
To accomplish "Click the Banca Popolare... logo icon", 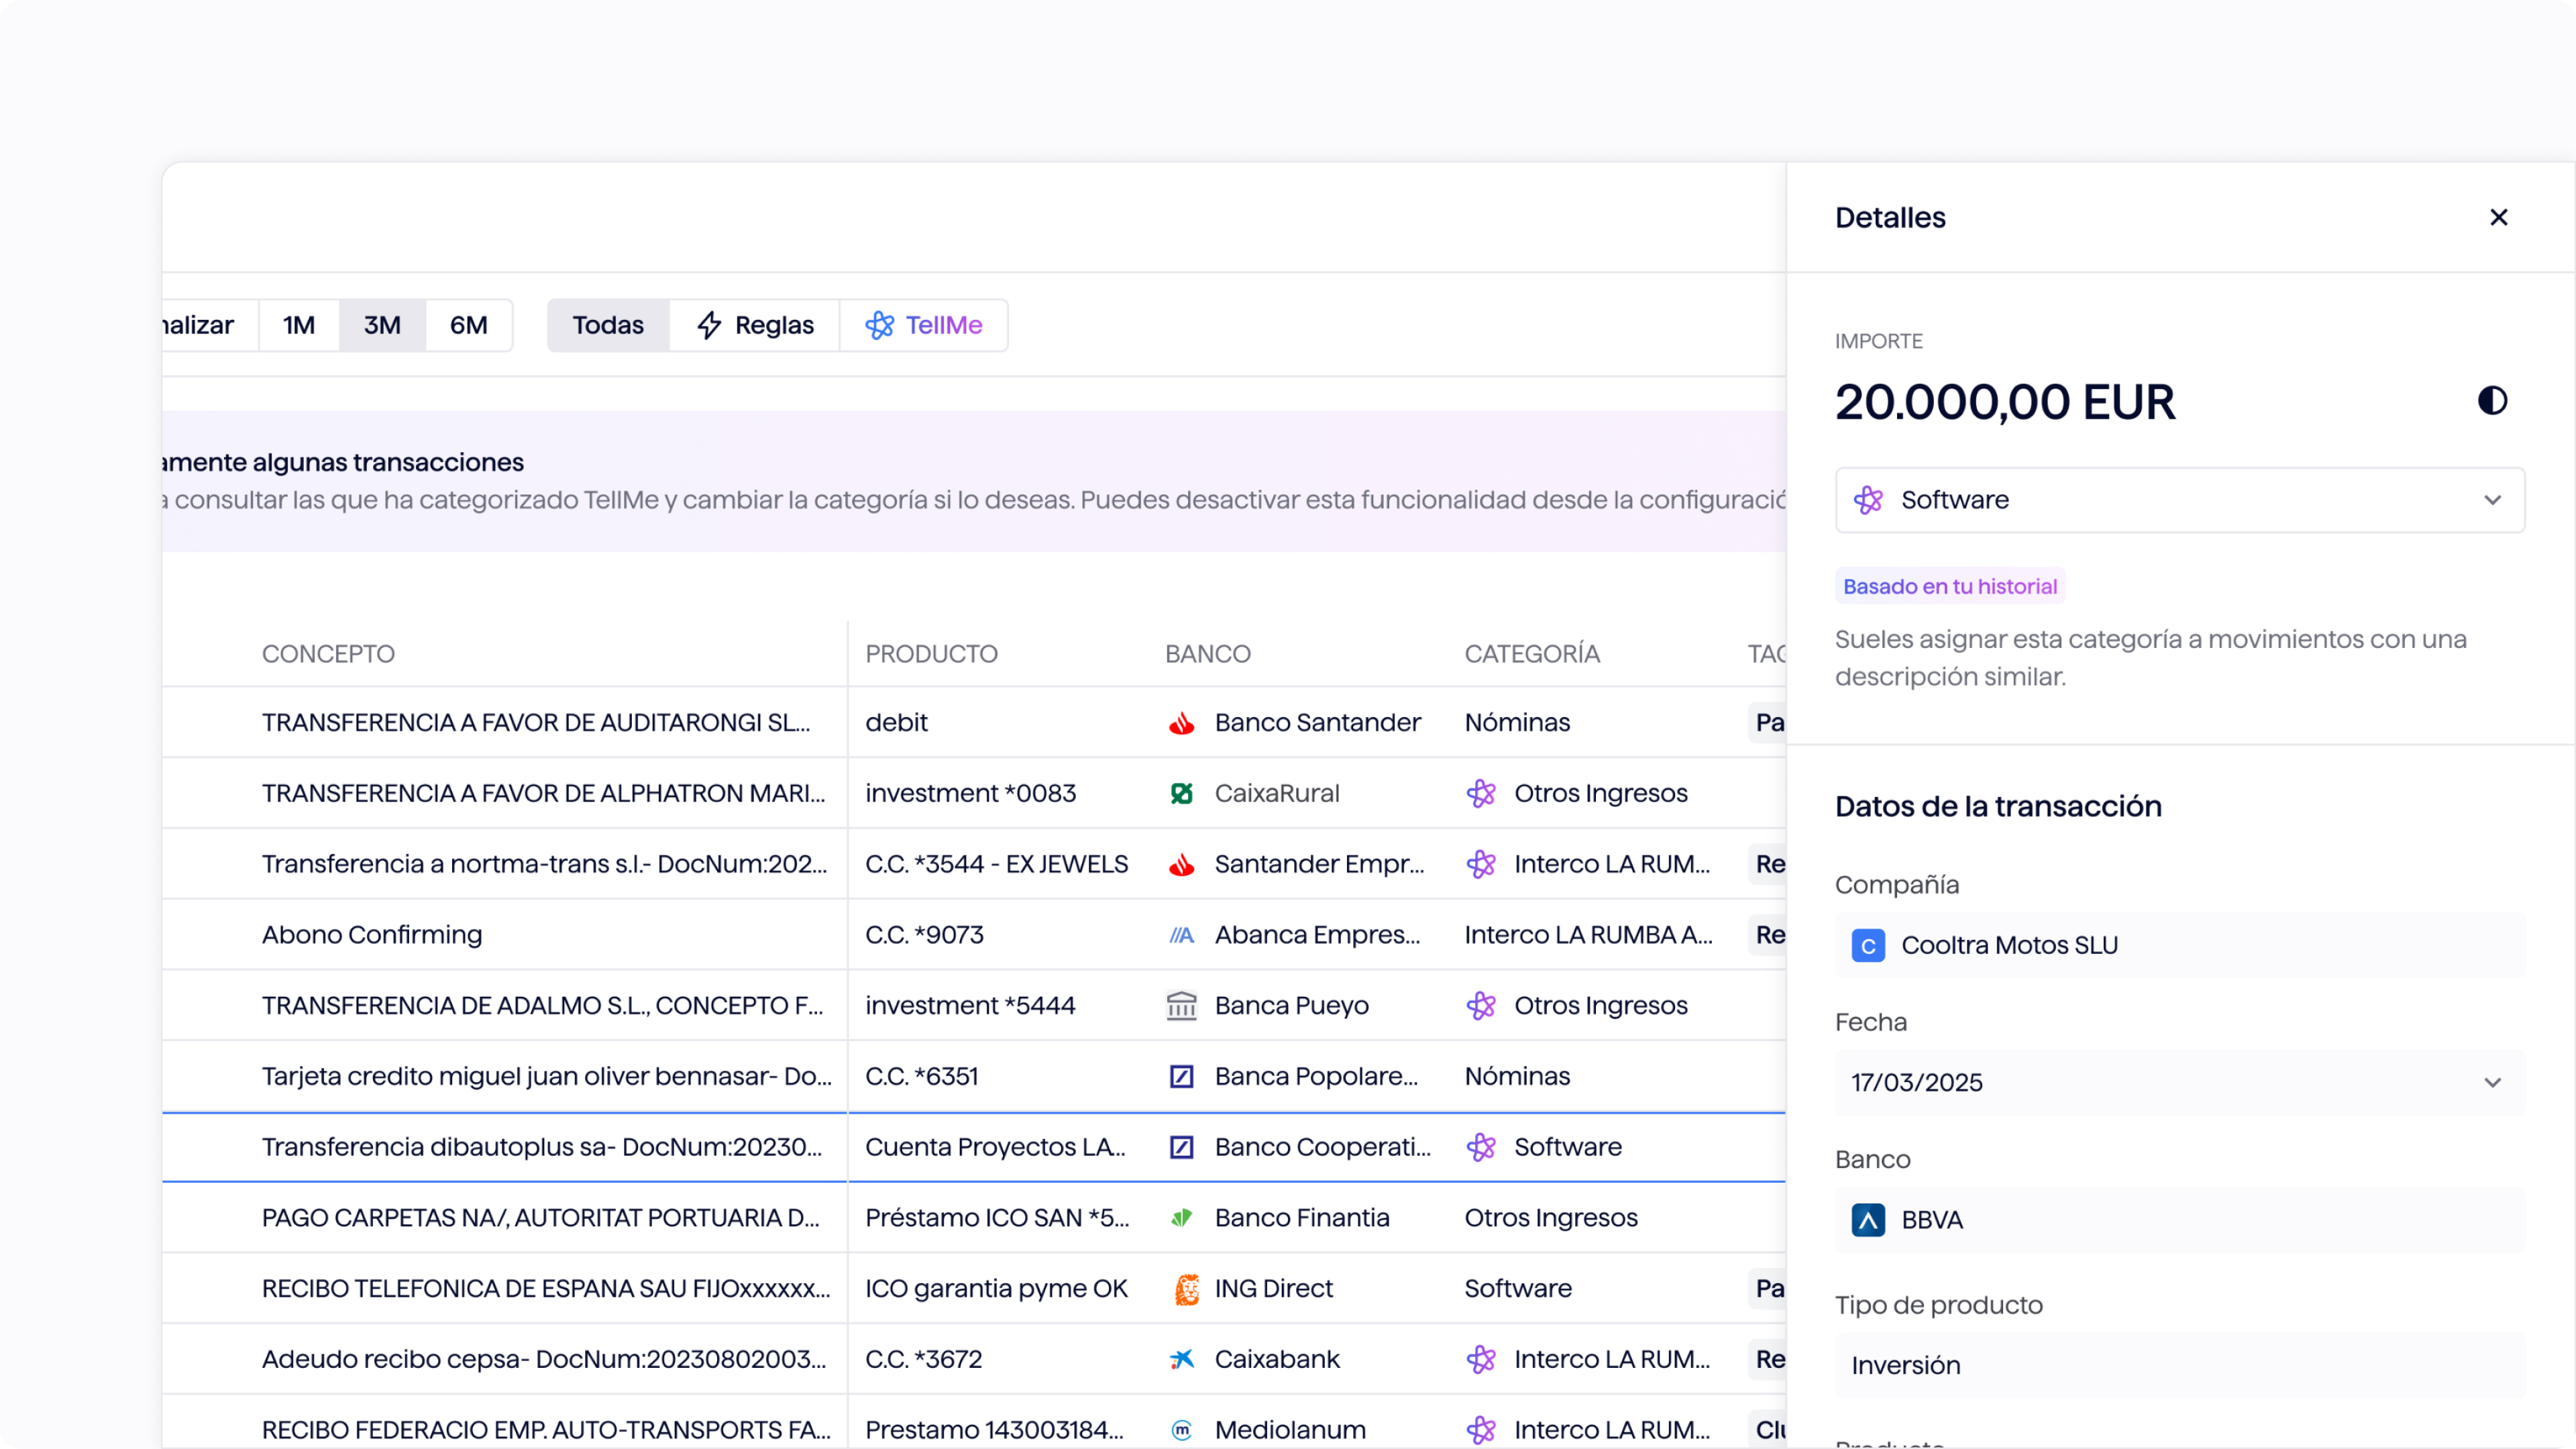I will 1182,1076.
